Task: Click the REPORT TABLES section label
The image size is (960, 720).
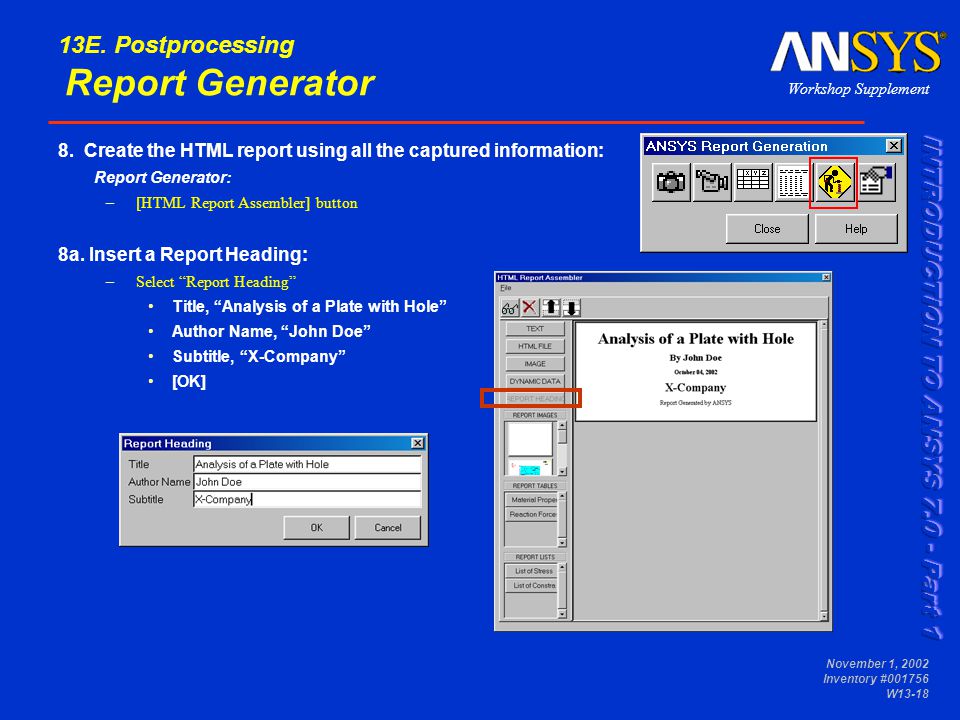Action: click(535, 486)
